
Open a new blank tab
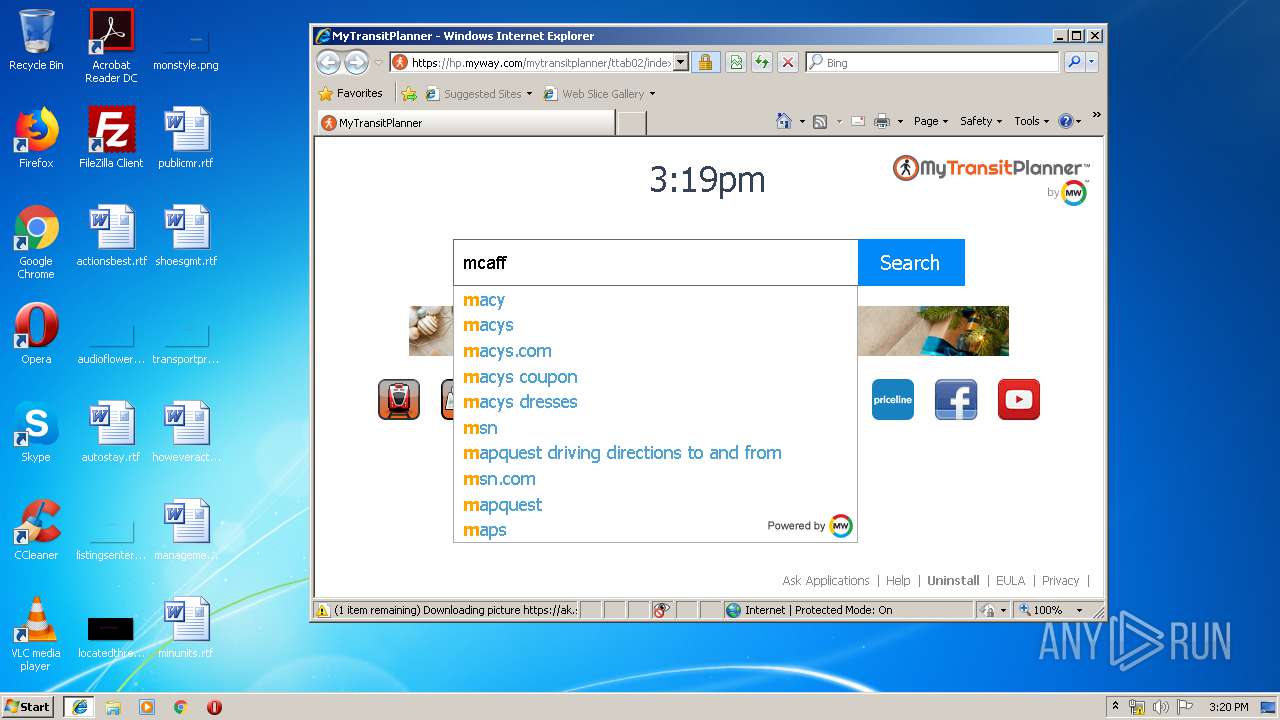coord(632,123)
